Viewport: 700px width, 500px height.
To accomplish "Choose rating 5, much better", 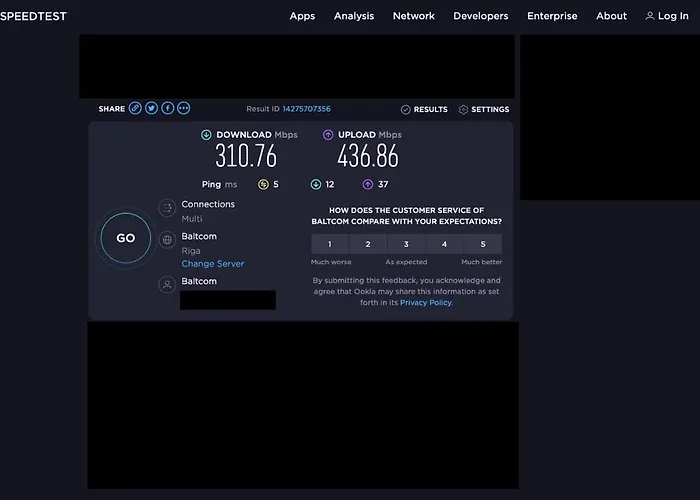I will click(483, 244).
